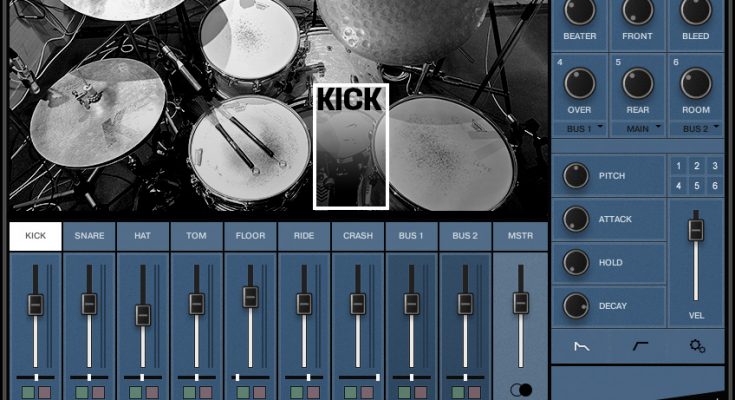735x400 pixels.
Task: Open the BUS 2 output dropdown under ROOM
Action: coord(696,129)
